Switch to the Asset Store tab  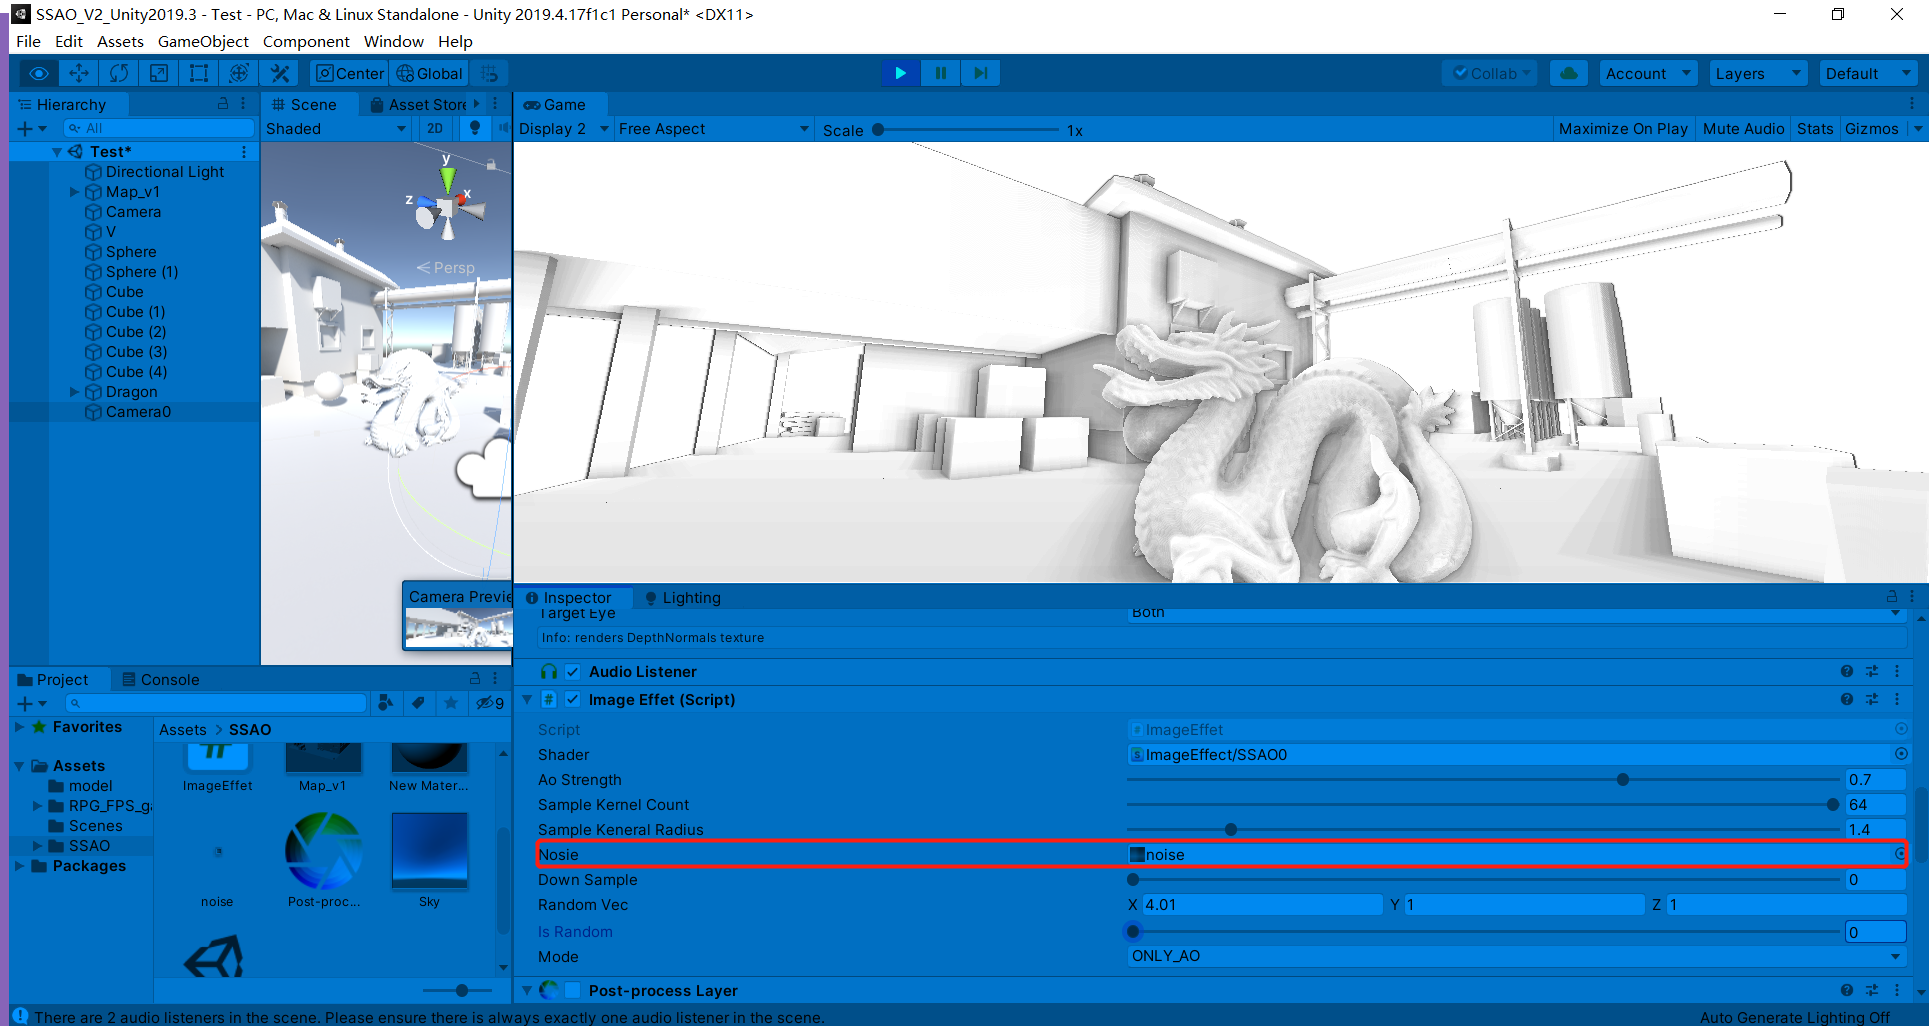419,104
